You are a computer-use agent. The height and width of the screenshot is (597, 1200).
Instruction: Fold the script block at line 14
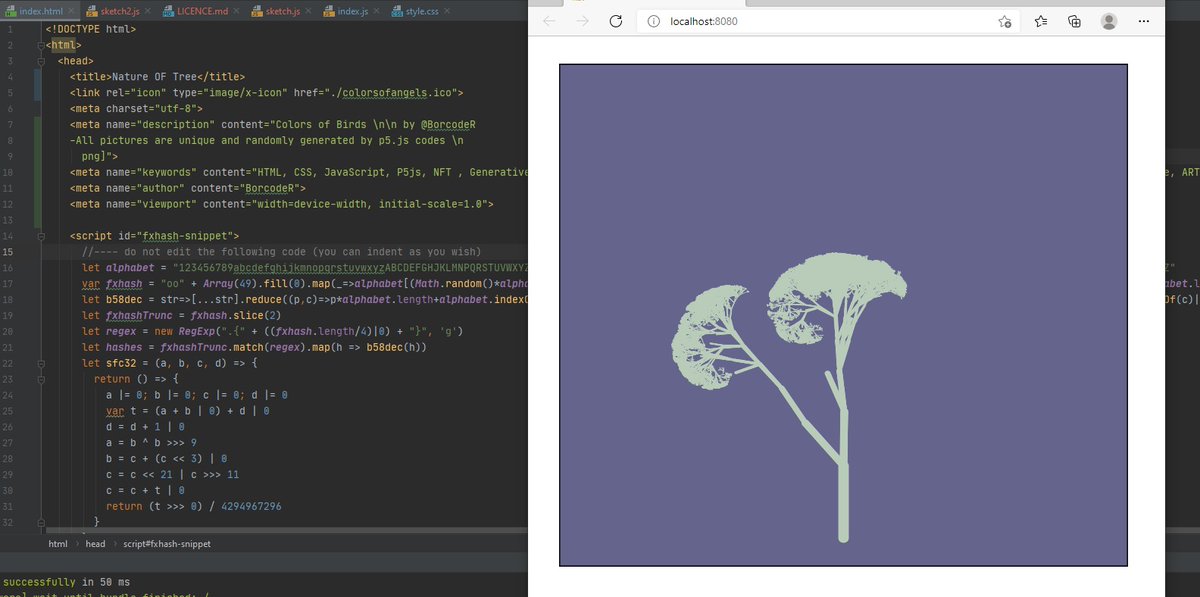tap(41, 235)
